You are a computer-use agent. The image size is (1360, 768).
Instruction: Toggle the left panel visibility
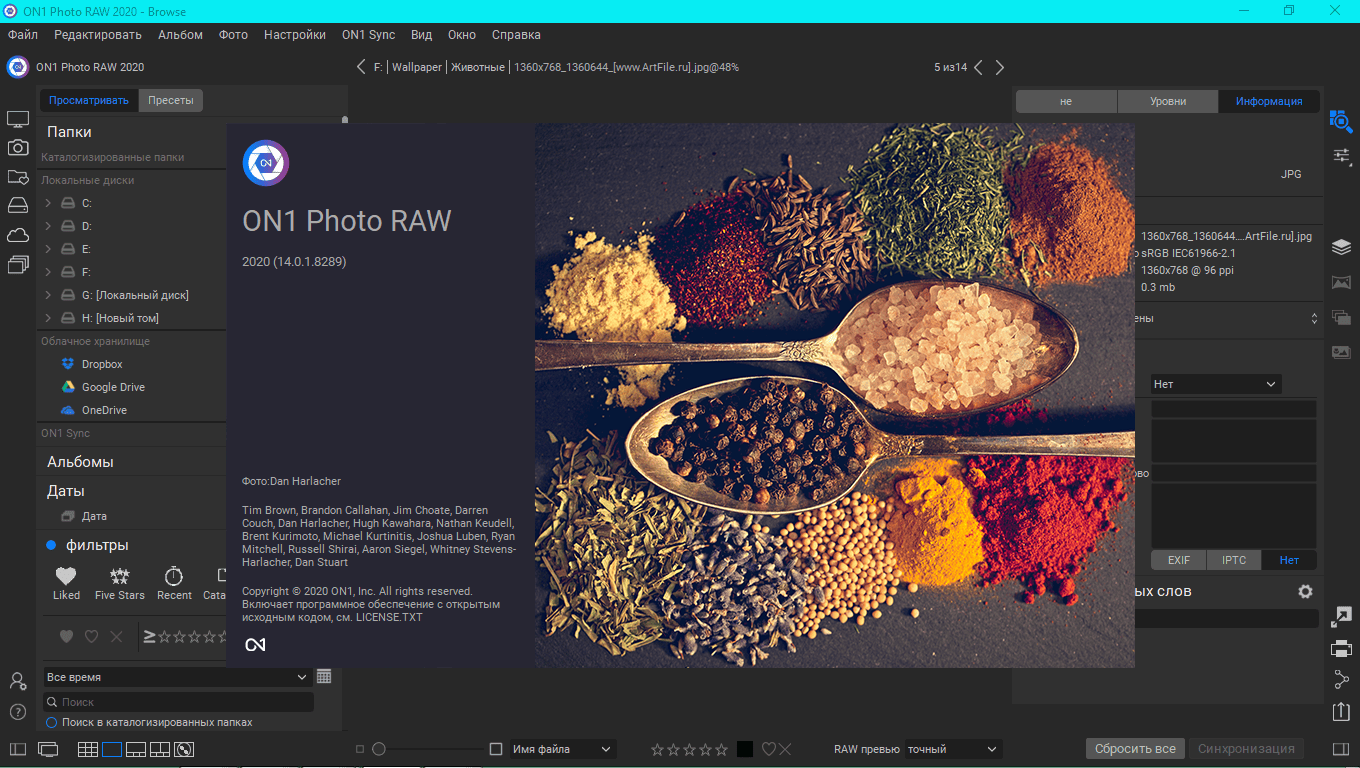coord(18,749)
